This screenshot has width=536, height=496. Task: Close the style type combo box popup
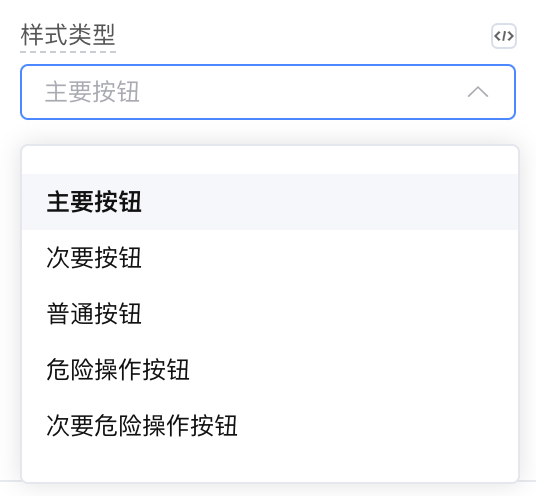point(478,92)
